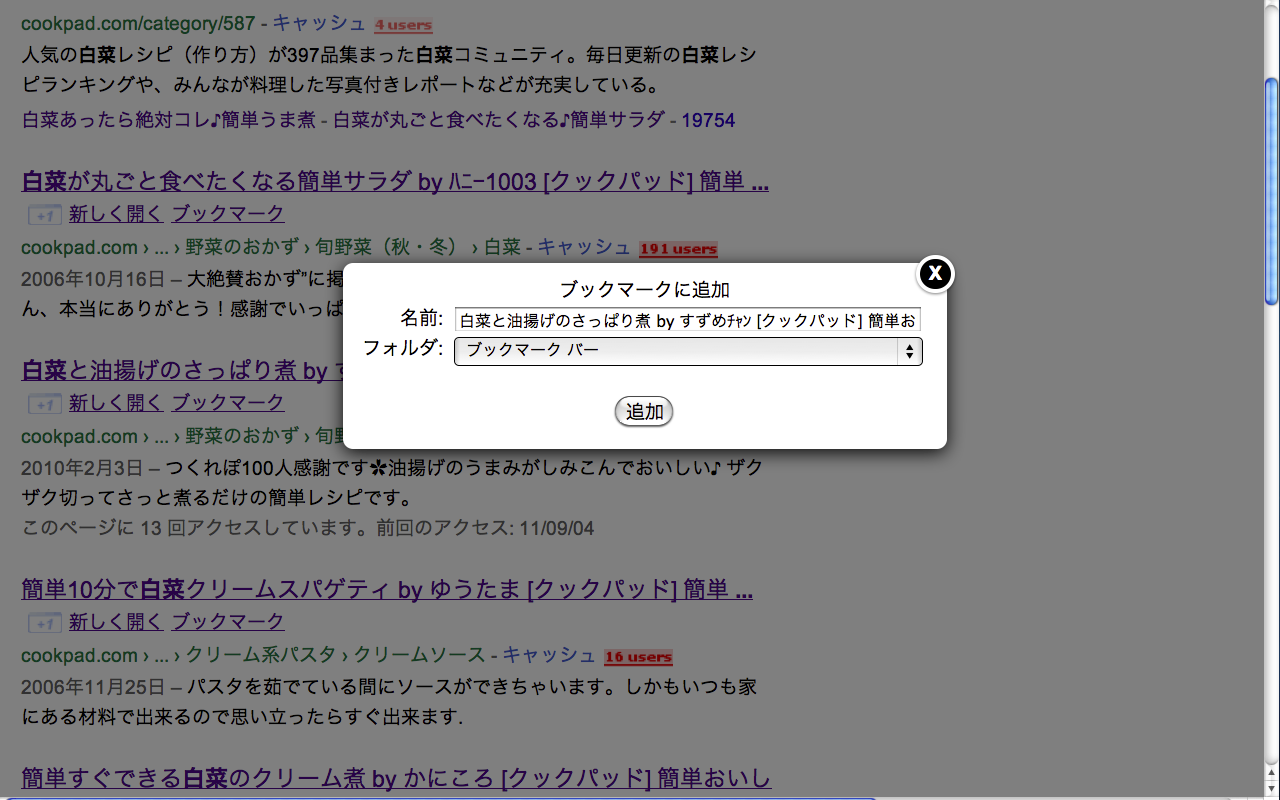Open the 4 users badge link
This screenshot has height=800, width=1280.
click(x=404, y=24)
